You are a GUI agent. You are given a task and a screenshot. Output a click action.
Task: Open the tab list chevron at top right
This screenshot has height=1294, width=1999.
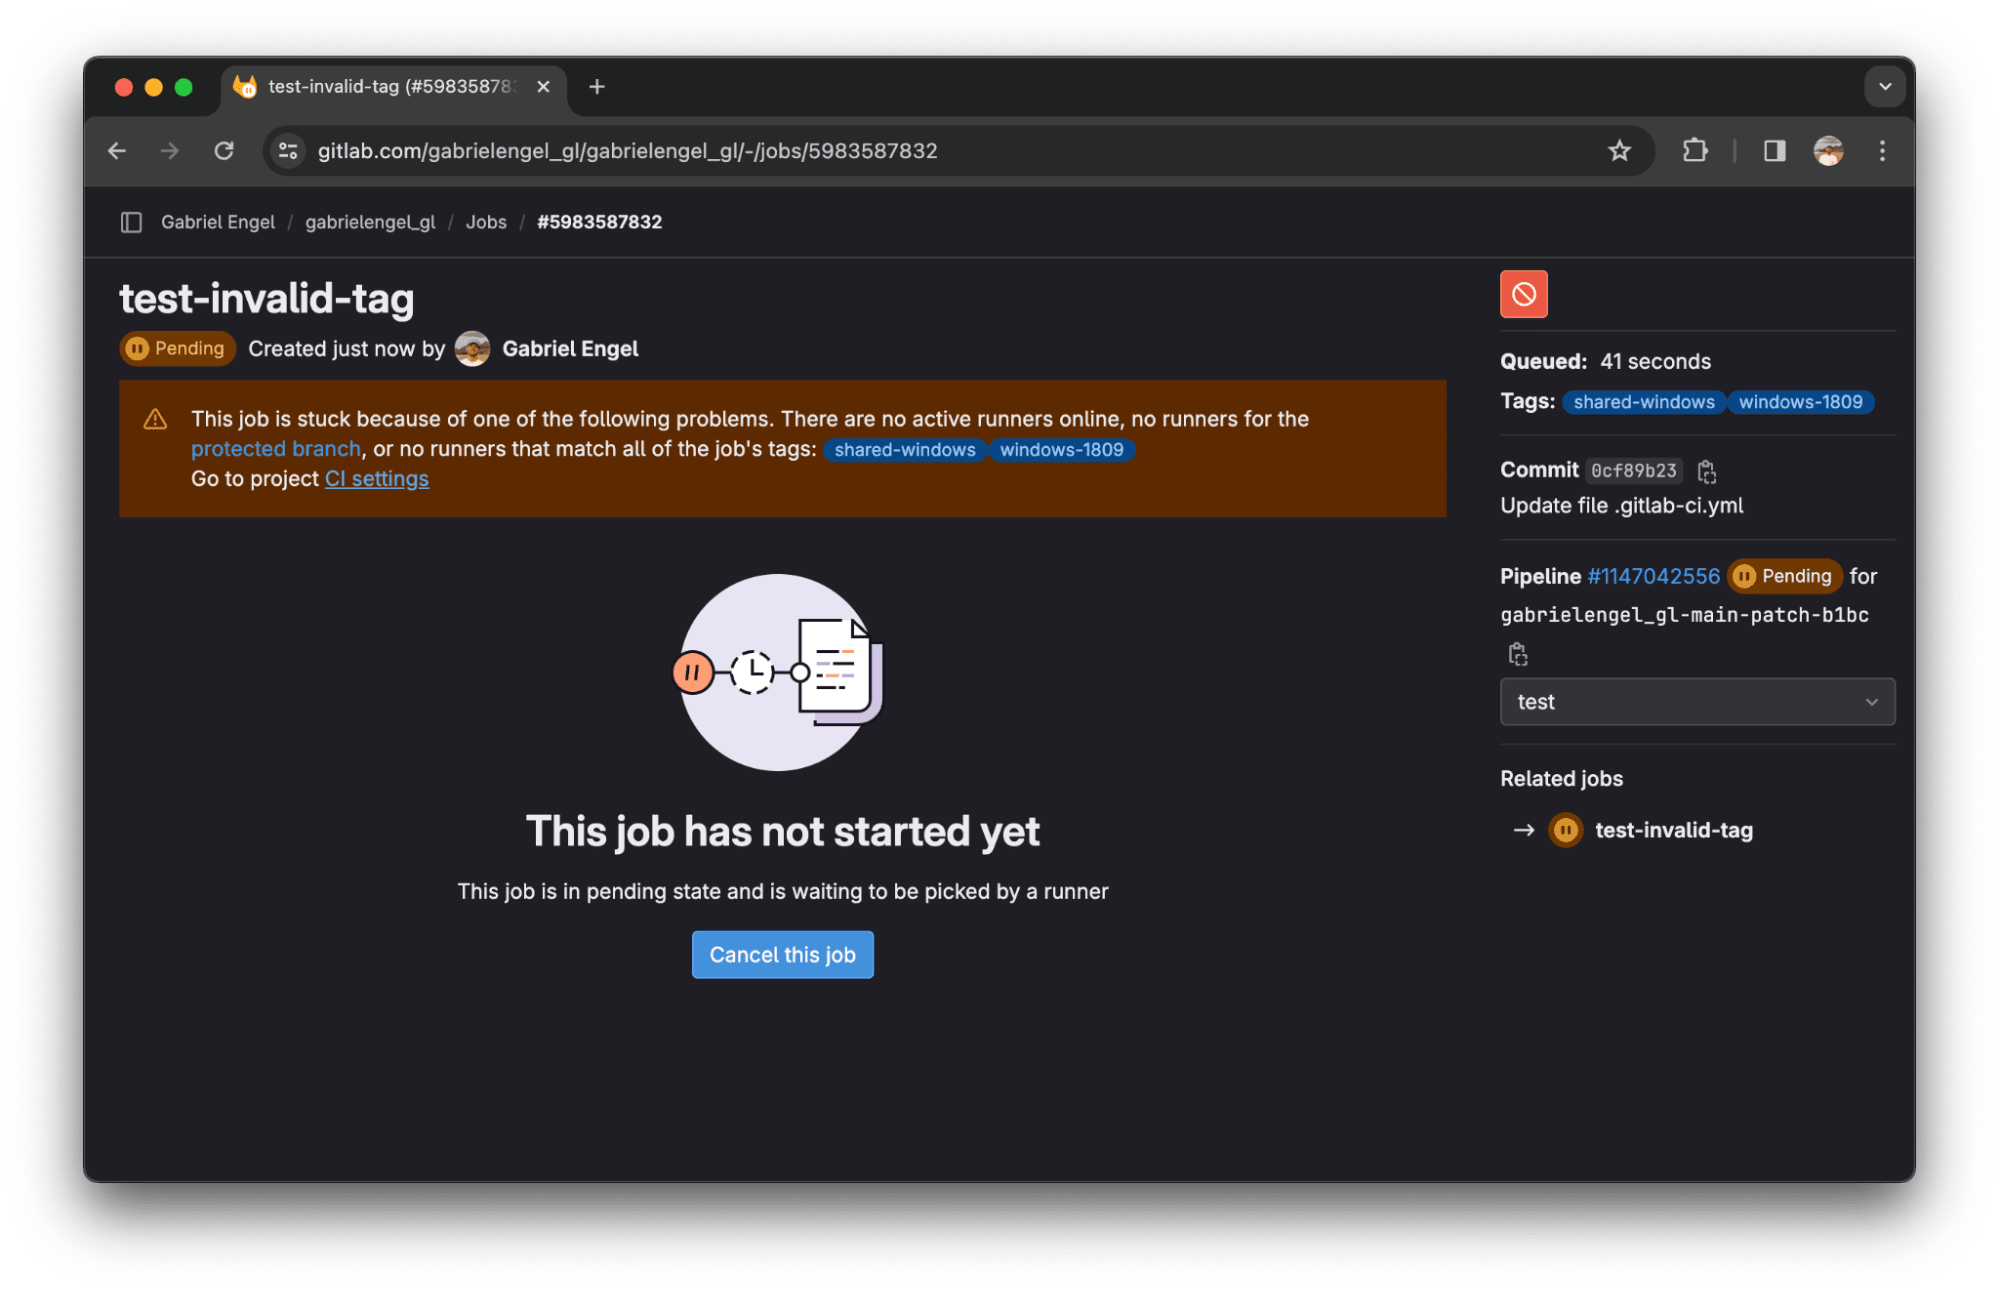pyautogui.click(x=1884, y=86)
